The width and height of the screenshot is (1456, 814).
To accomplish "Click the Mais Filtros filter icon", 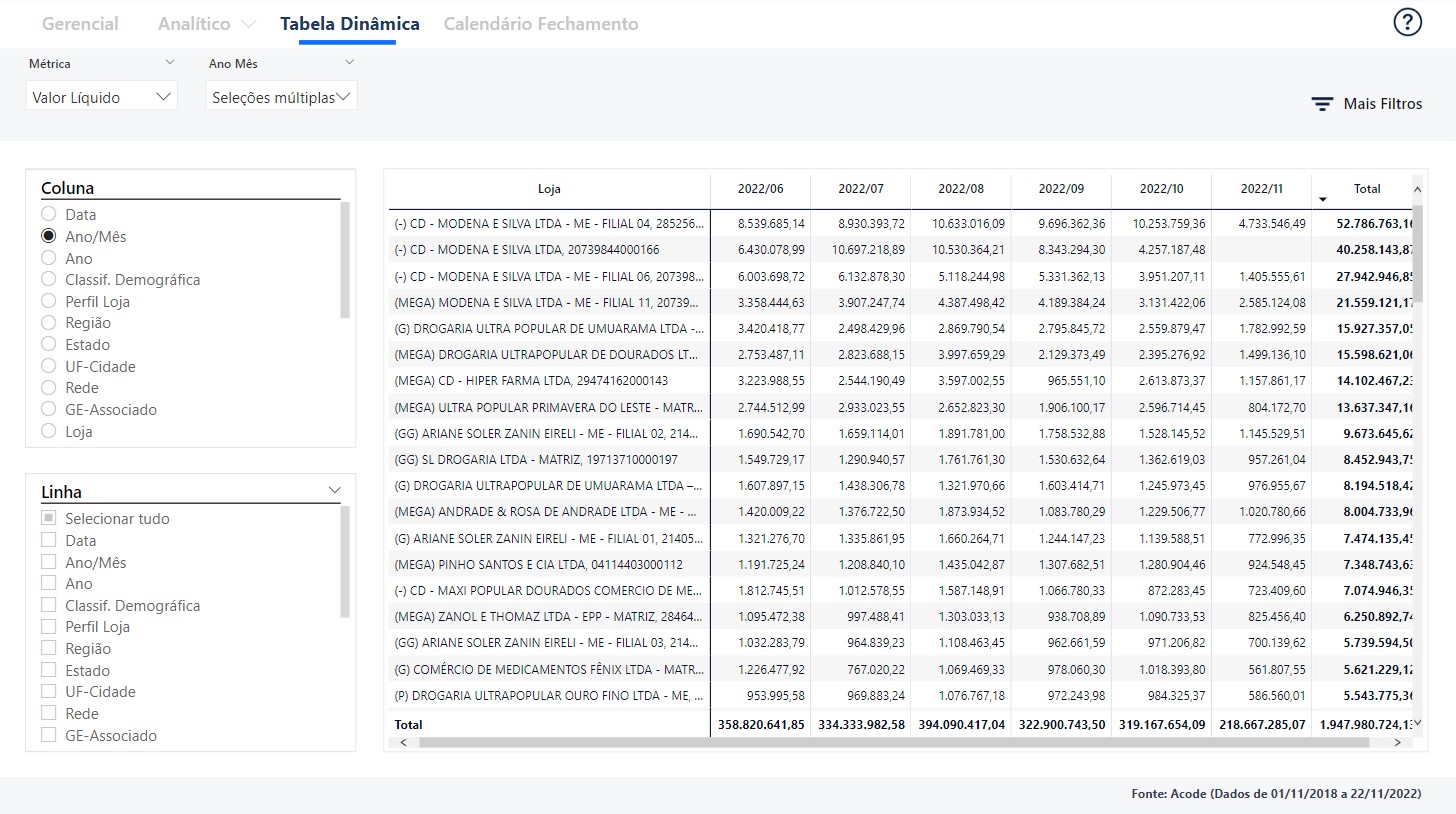I will point(1322,104).
